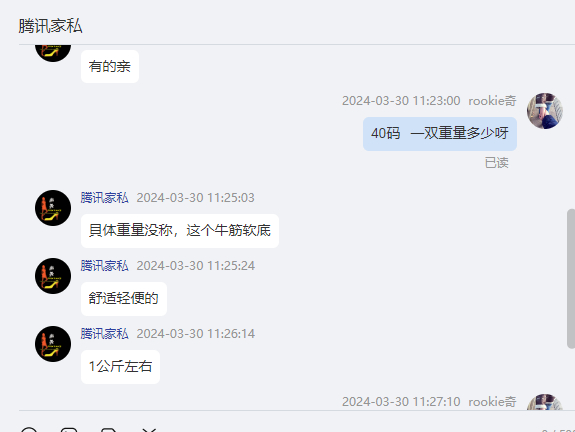Screen dimensions: 575x432
Task: Select the 40码 一双重量多少呀 message bubble
Action: [x=440, y=134]
